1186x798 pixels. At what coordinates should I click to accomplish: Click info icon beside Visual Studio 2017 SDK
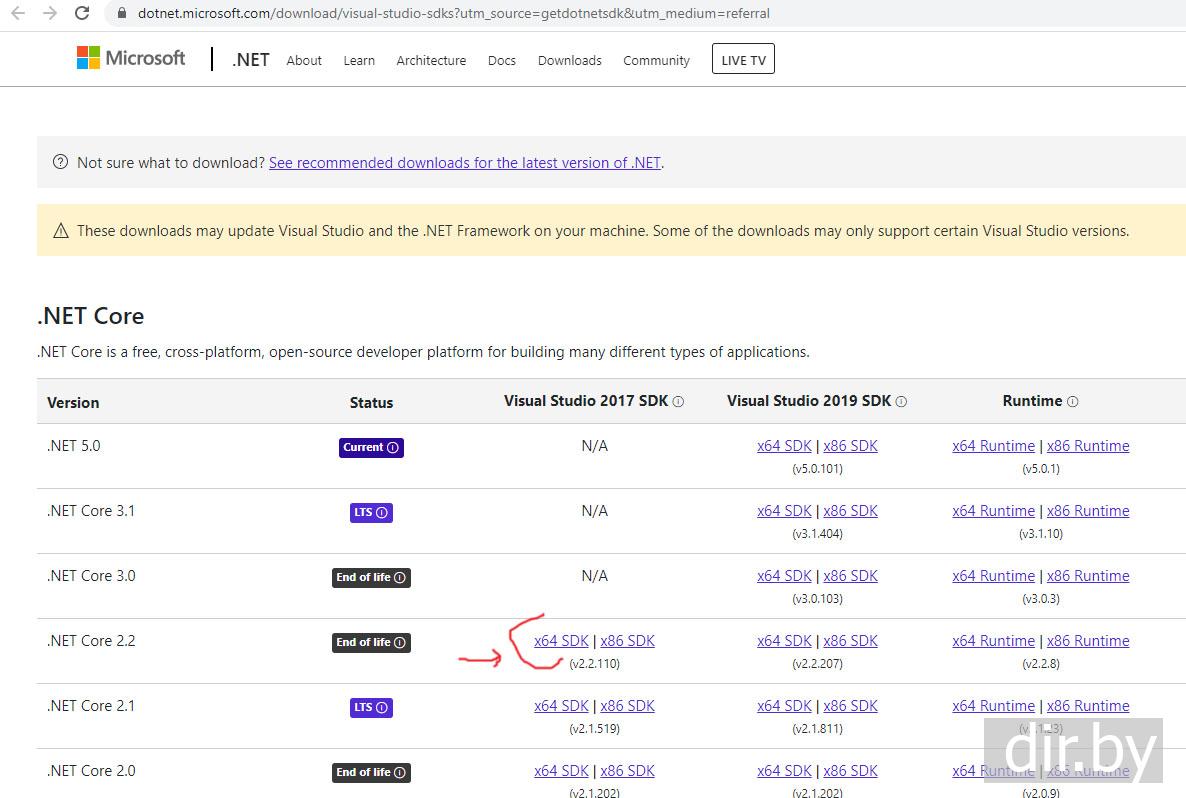(x=678, y=402)
